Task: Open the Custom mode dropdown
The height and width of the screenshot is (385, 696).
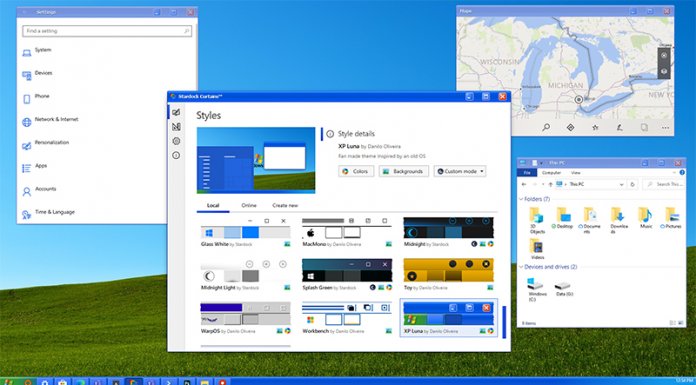Action: [x=460, y=171]
